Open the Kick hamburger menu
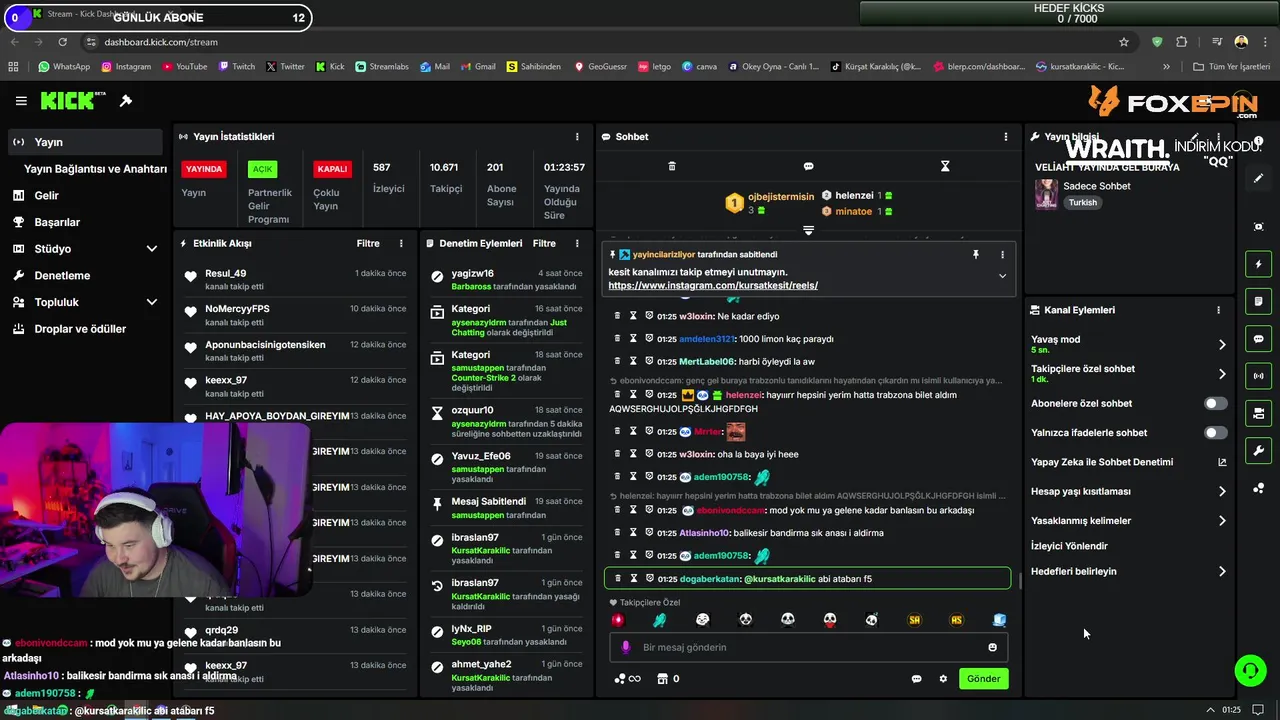1280x720 pixels. tap(21, 101)
